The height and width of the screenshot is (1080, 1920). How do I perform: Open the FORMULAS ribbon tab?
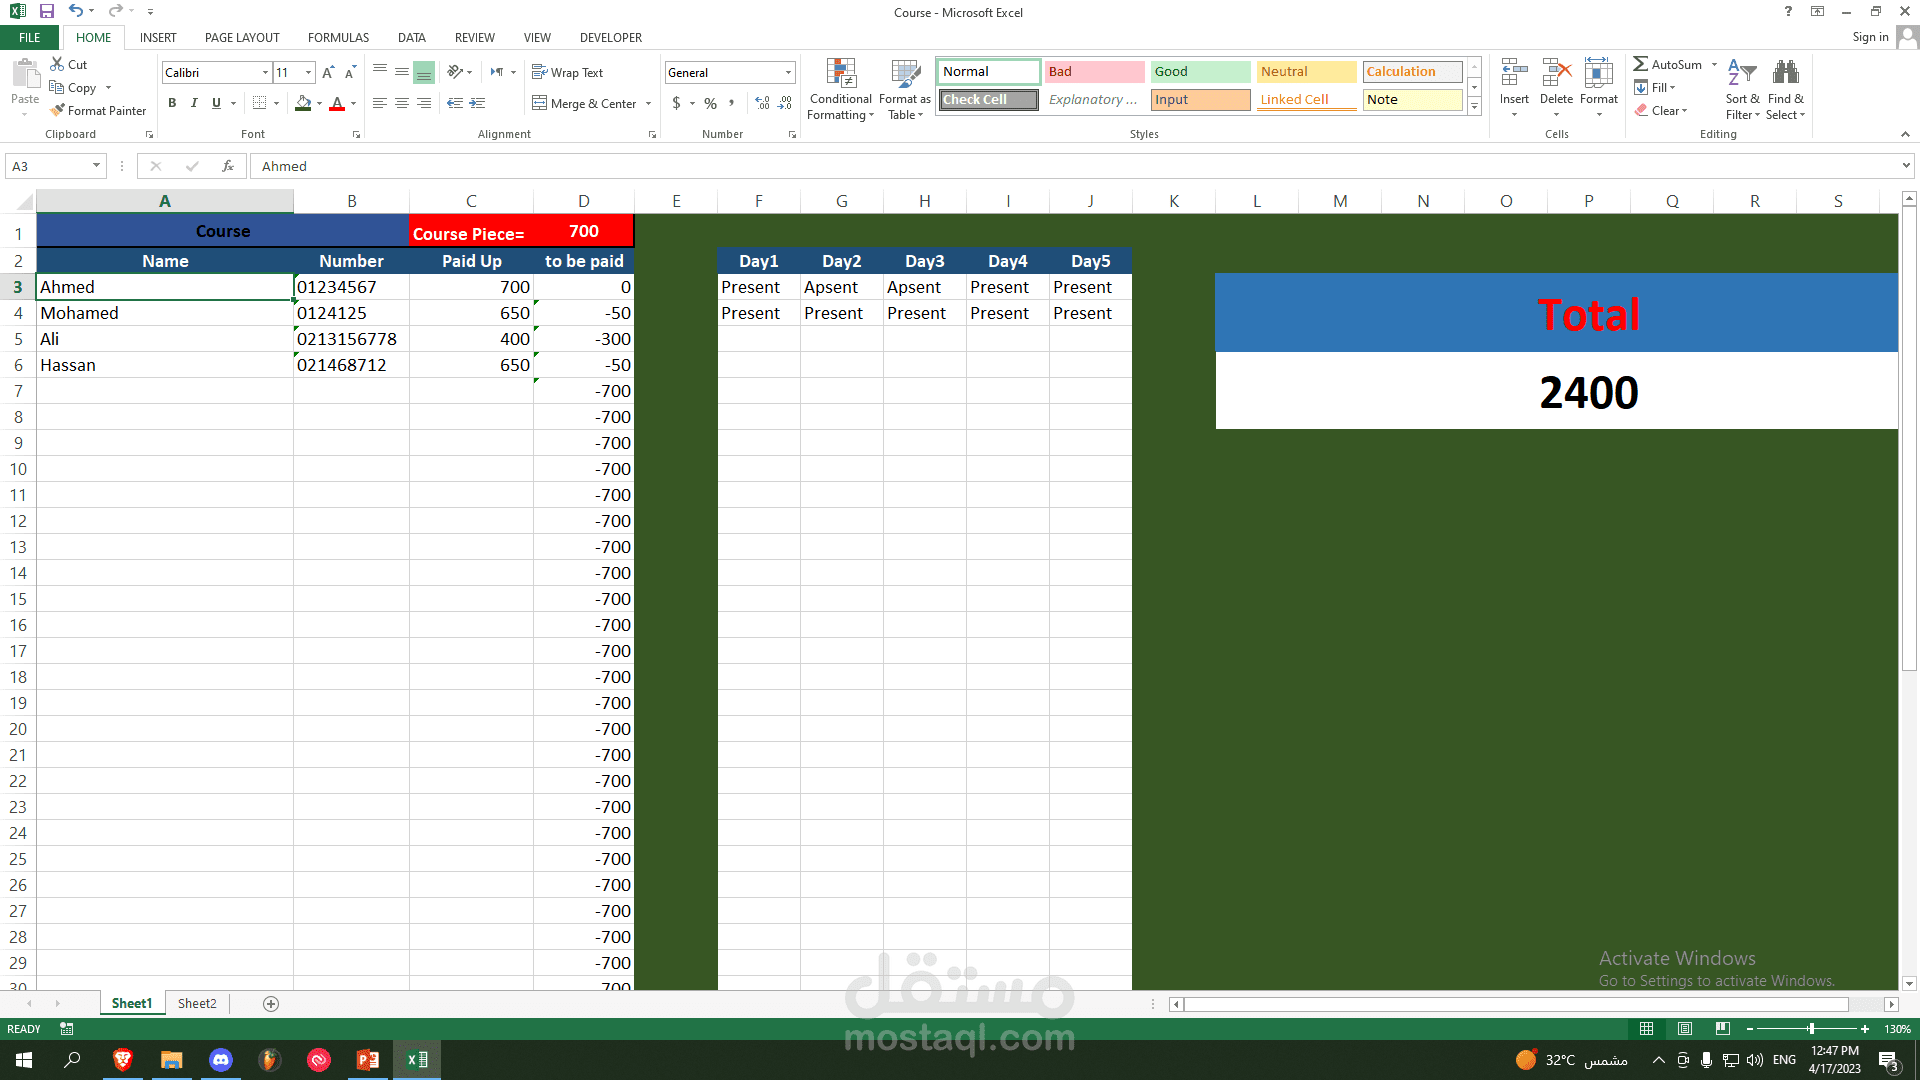click(x=338, y=38)
